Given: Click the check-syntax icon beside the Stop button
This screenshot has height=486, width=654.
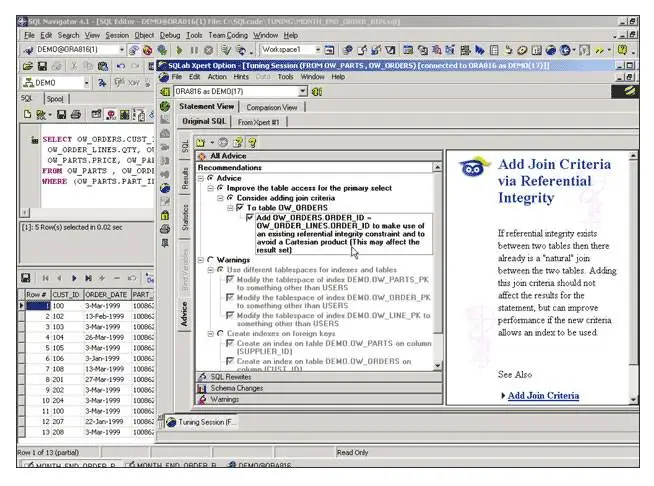Looking at the screenshot, I should point(226,50).
